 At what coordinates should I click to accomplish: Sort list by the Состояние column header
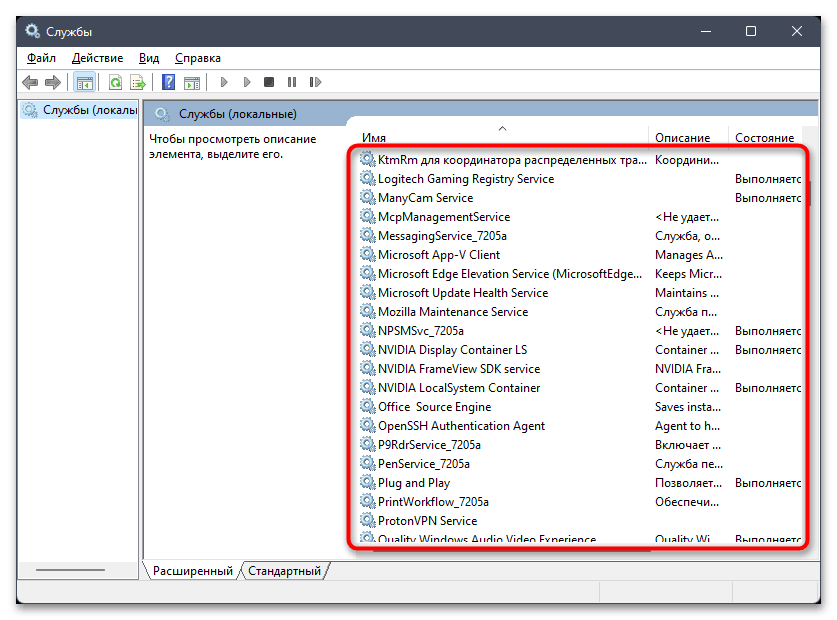(764, 137)
